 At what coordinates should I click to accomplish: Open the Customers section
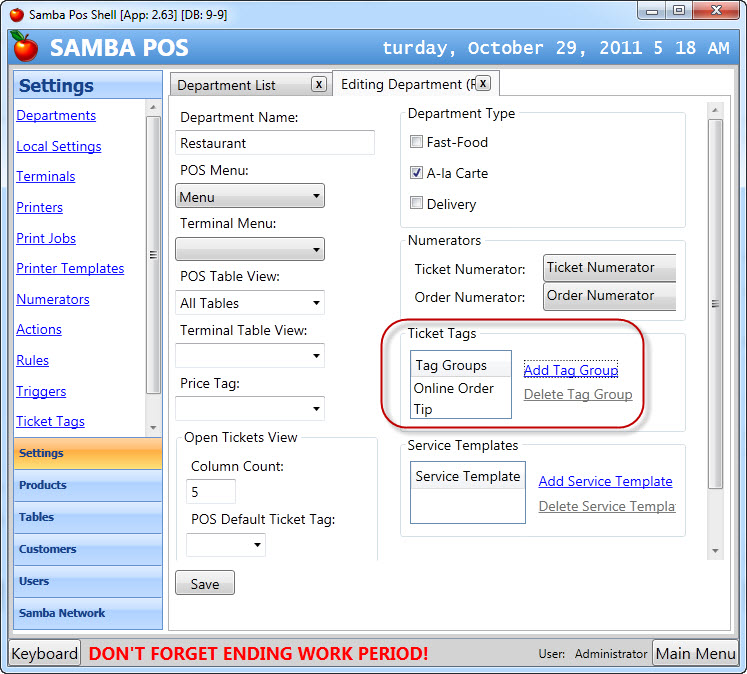pyautogui.click(x=88, y=549)
